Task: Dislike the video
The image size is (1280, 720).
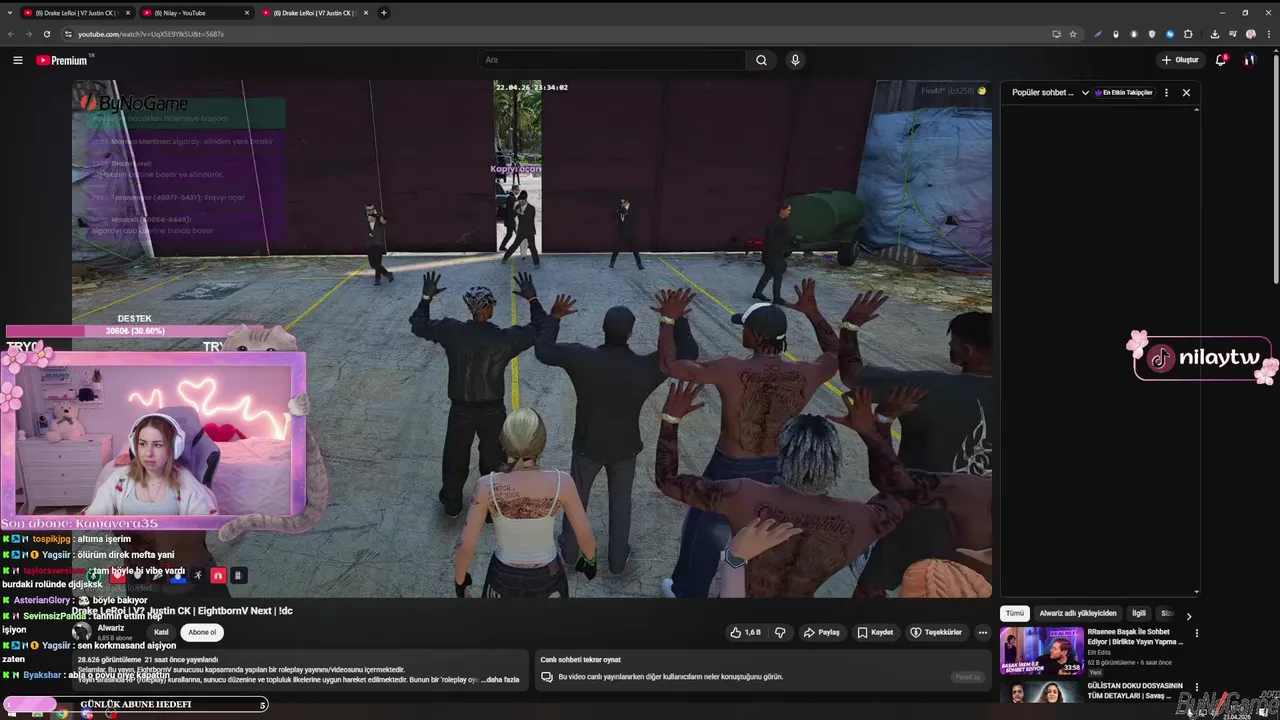Action: point(780,632)
